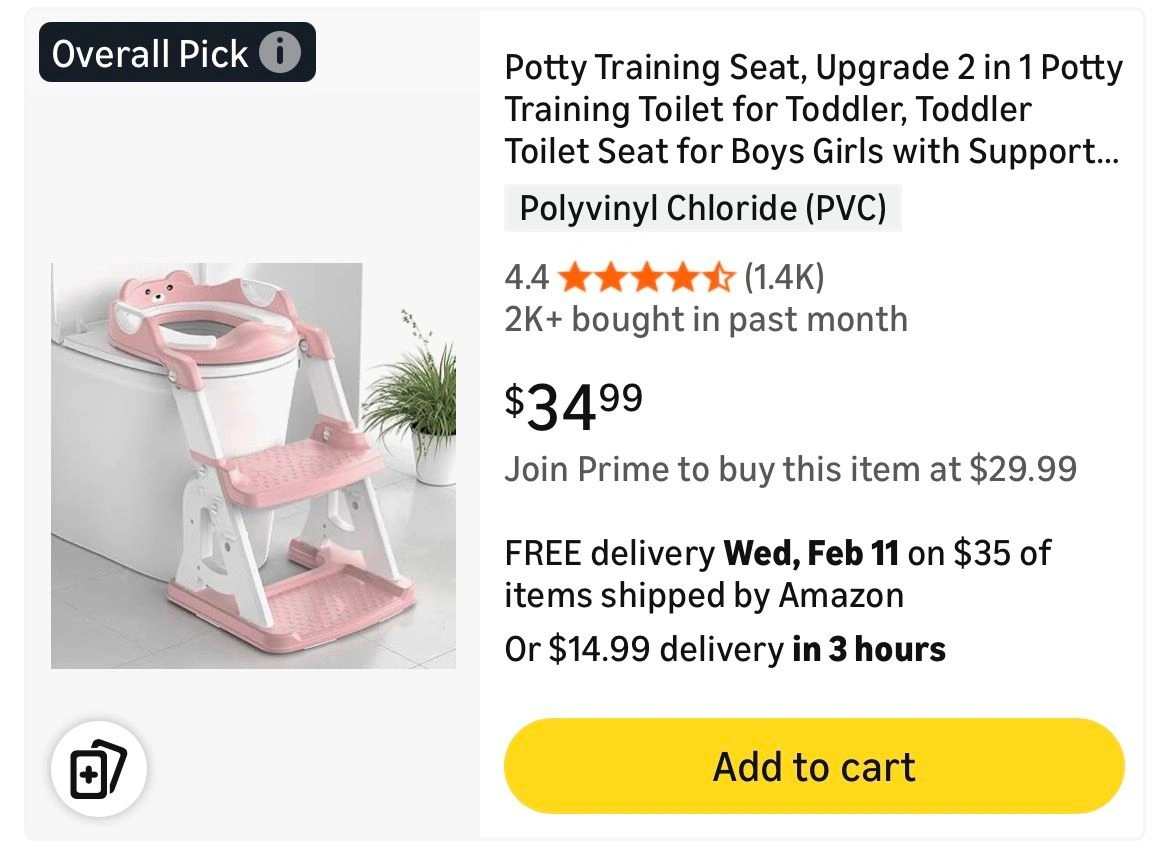Click the 4.4 rating number
The height and width of the screenshot is (854, 1170).
pyautogui.click(x=526, y=277)
